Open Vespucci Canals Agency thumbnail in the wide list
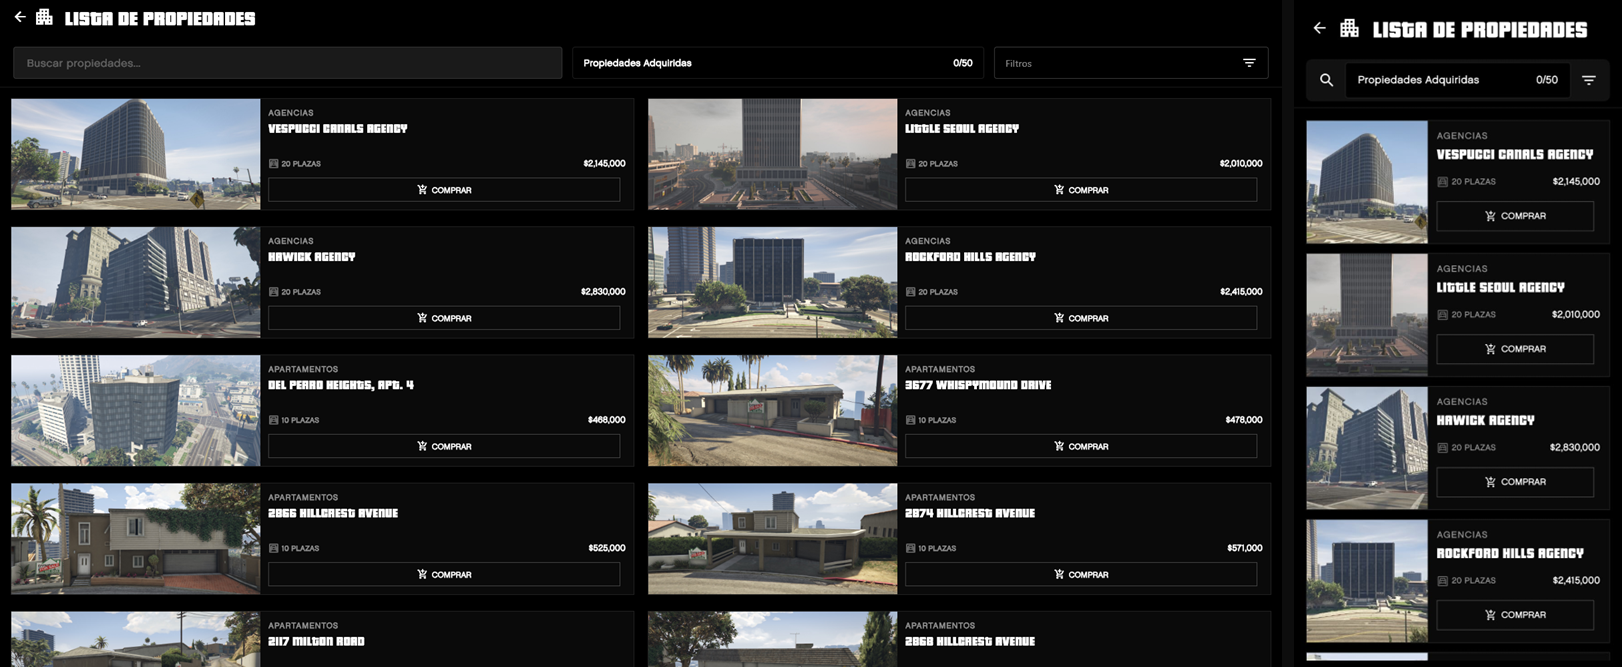Screen dimensions: 1622x667 [136, 154]
